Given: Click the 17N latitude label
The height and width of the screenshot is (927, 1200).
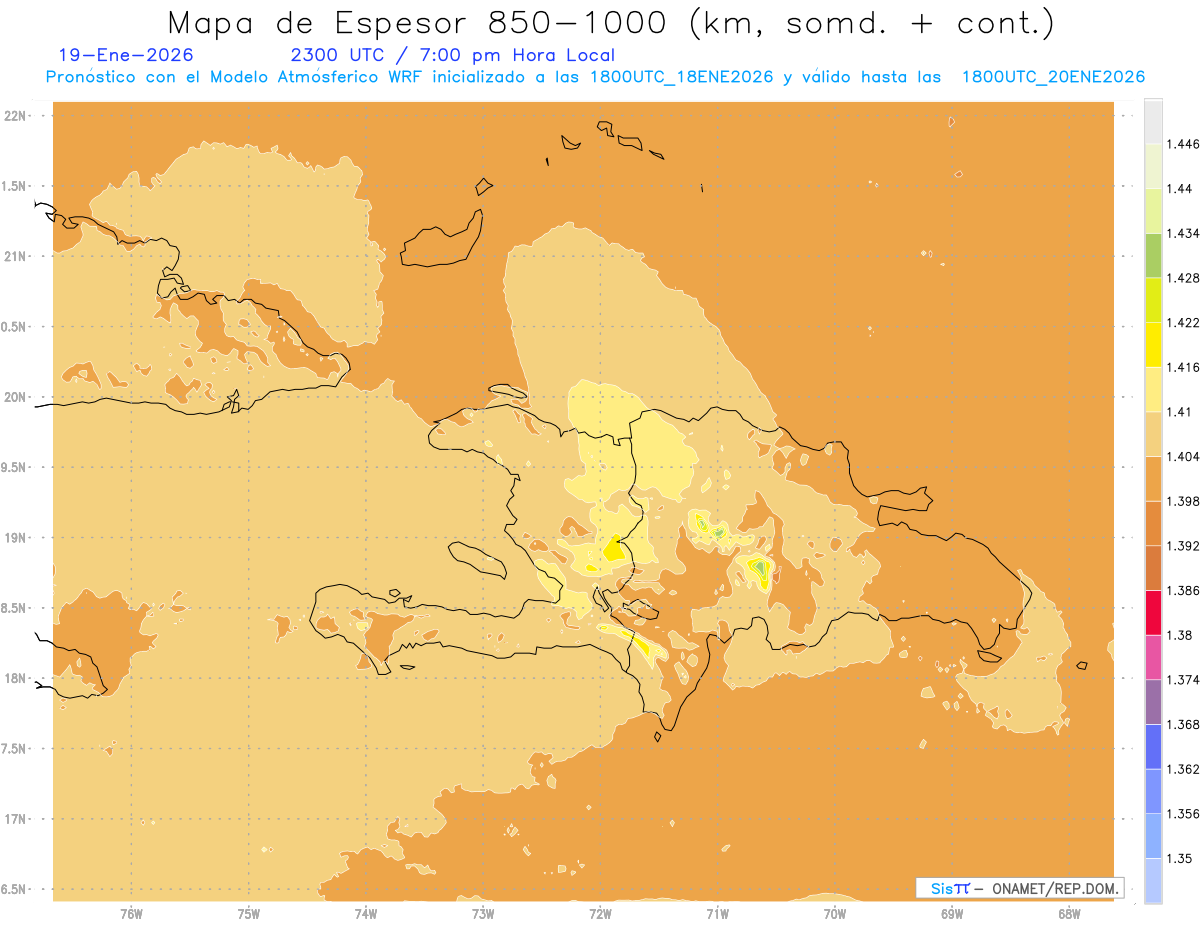Looking at the screenshot, I should click(15, 819).
